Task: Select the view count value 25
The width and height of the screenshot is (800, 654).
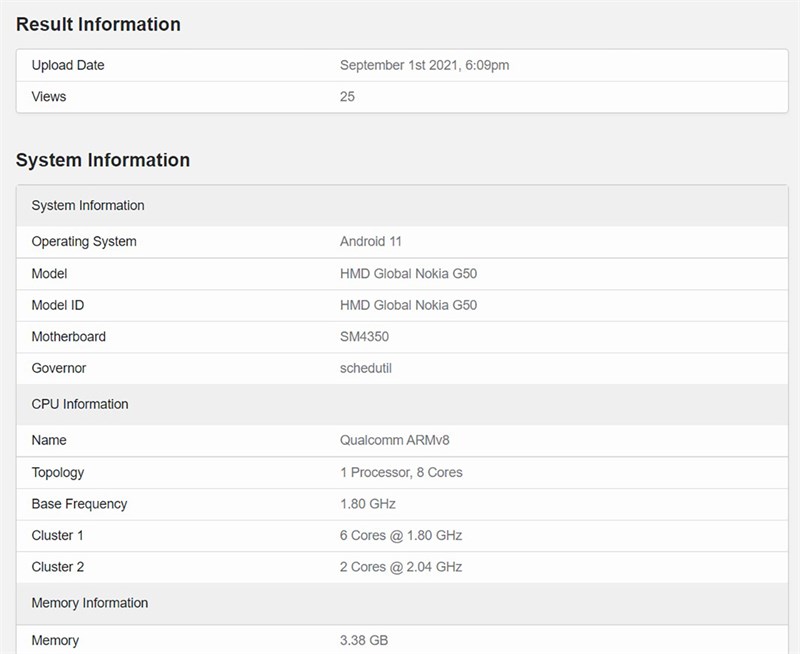Action: click(345, 97)
